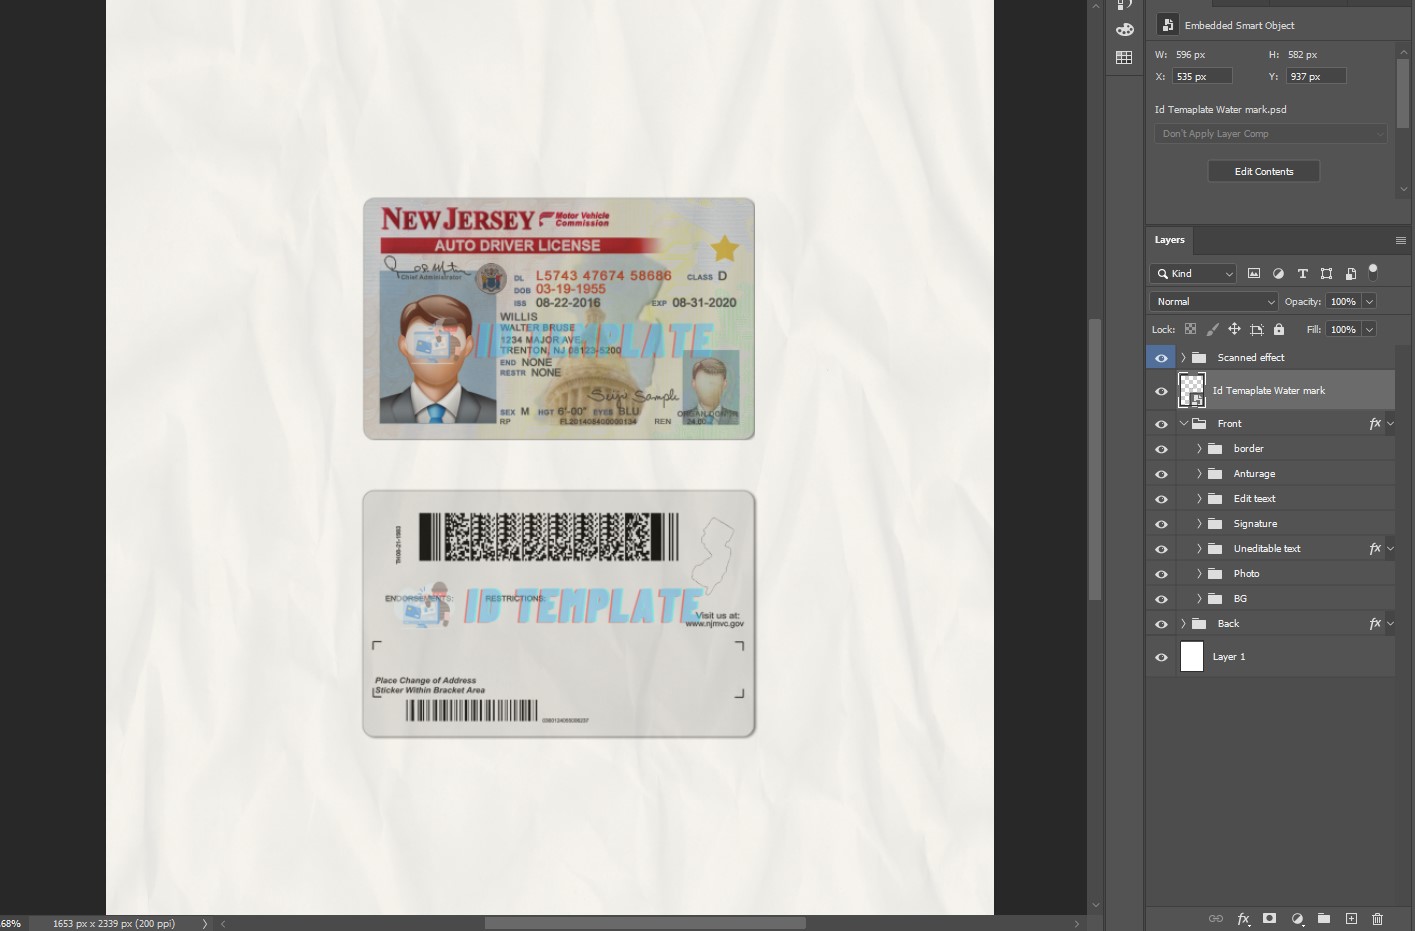Hide the border group
The image size is (1415, 931).
tap(1161, 449)
